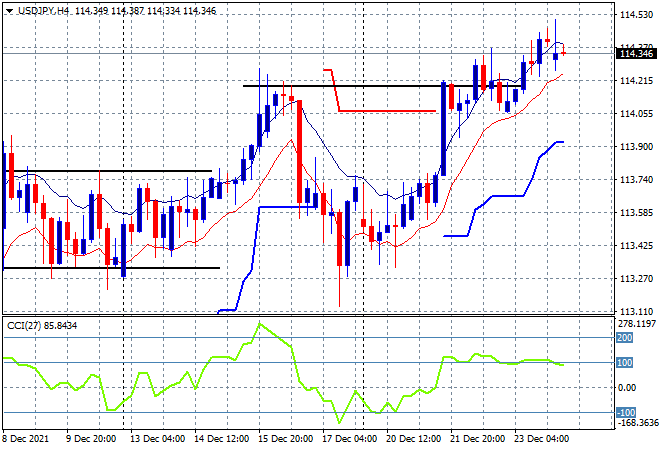Viewport: 660px width, 450px height.
Task: Click the 114.530 price axis label
Action: [x=636, y=15]
